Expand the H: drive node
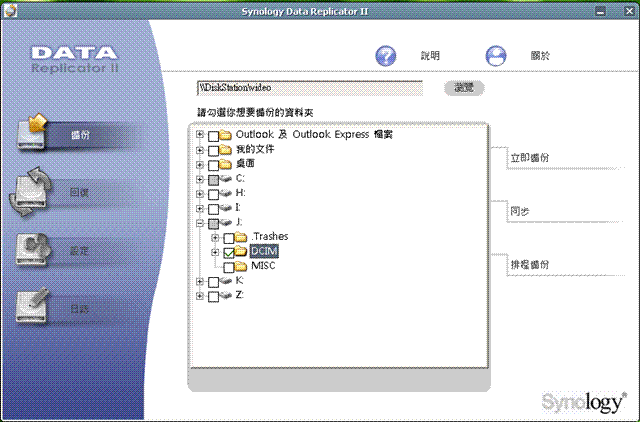The width and height of the screenshot is (640, 422). [x=200, y=194]
